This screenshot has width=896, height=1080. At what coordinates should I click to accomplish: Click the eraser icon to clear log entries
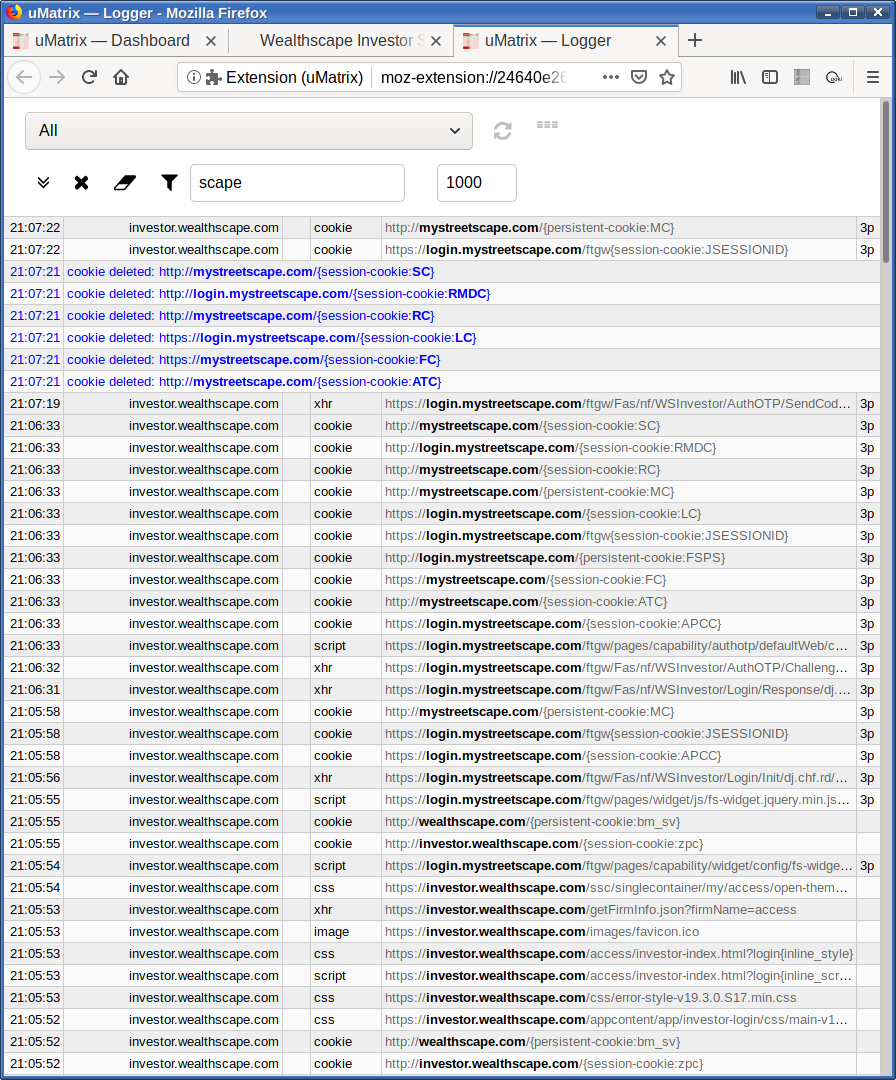tap(124, 182)
